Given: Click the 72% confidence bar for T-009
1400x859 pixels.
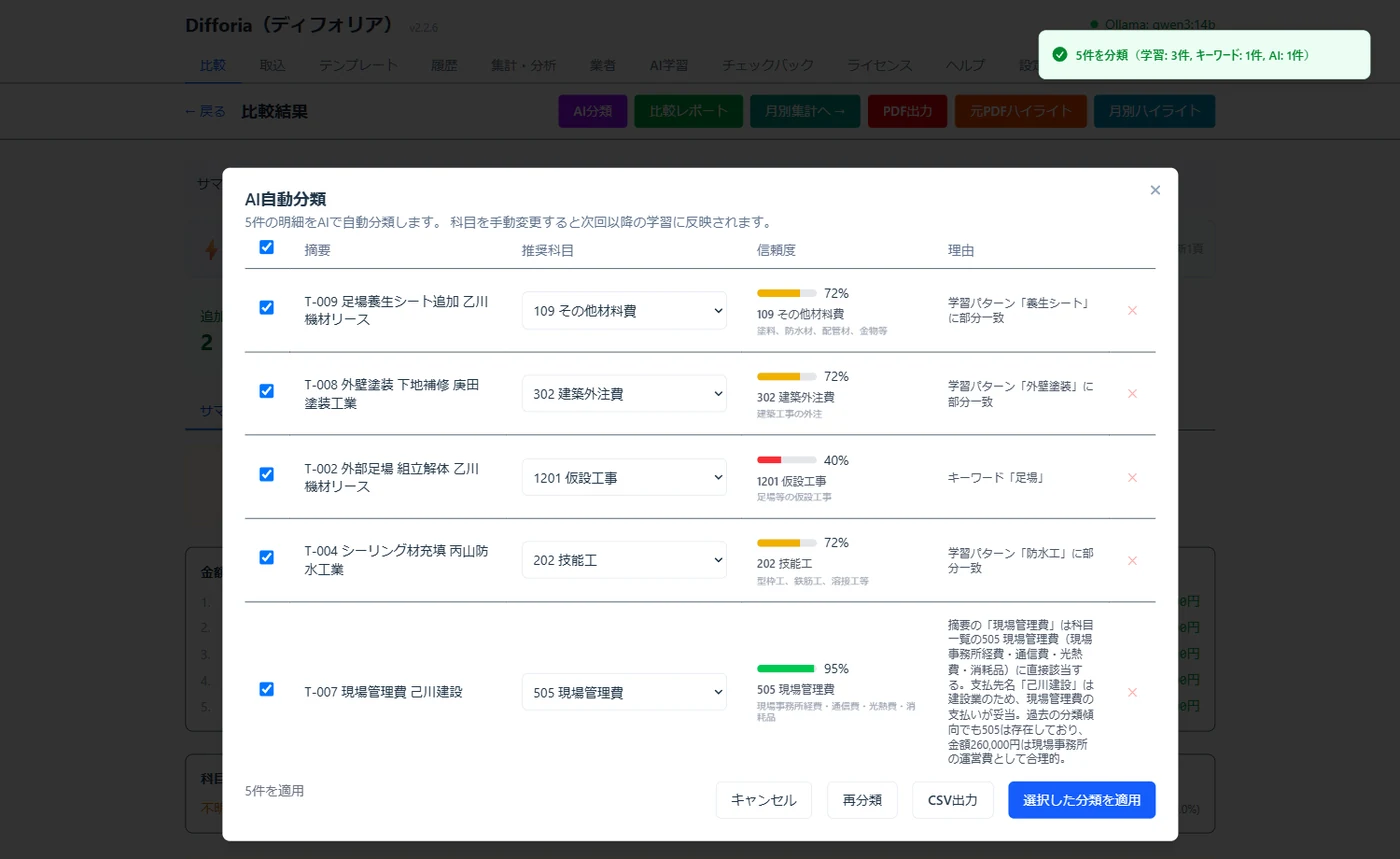Looking at the screenshot, I should (x=787, y=294).
